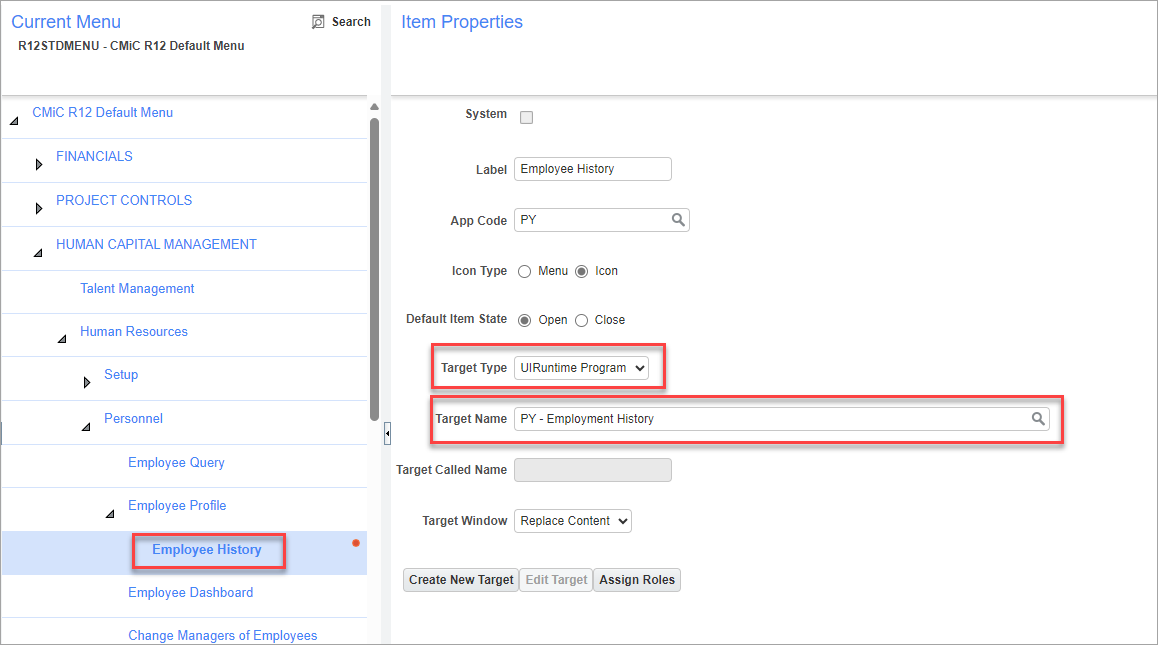This screenshot has height=645, width=1158.
Task: Click the Assign Roles button
Action: pos(636,579)
